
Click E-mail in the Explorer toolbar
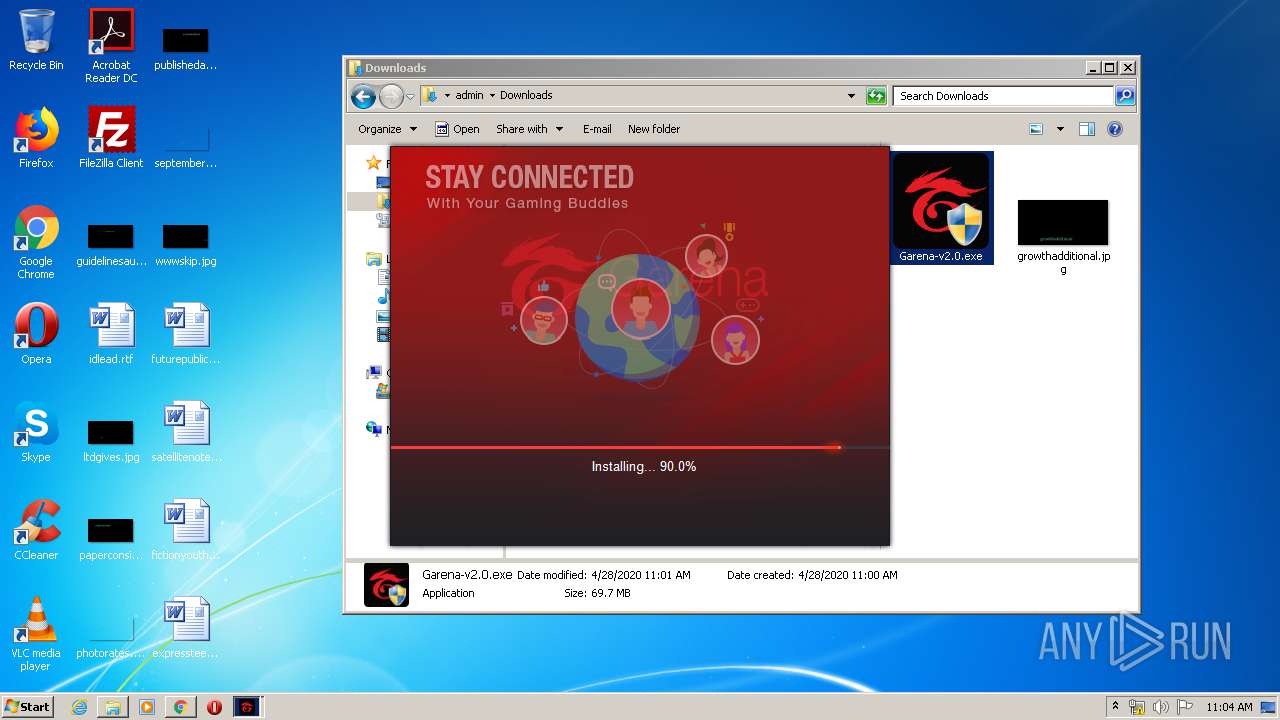(597, 129)
